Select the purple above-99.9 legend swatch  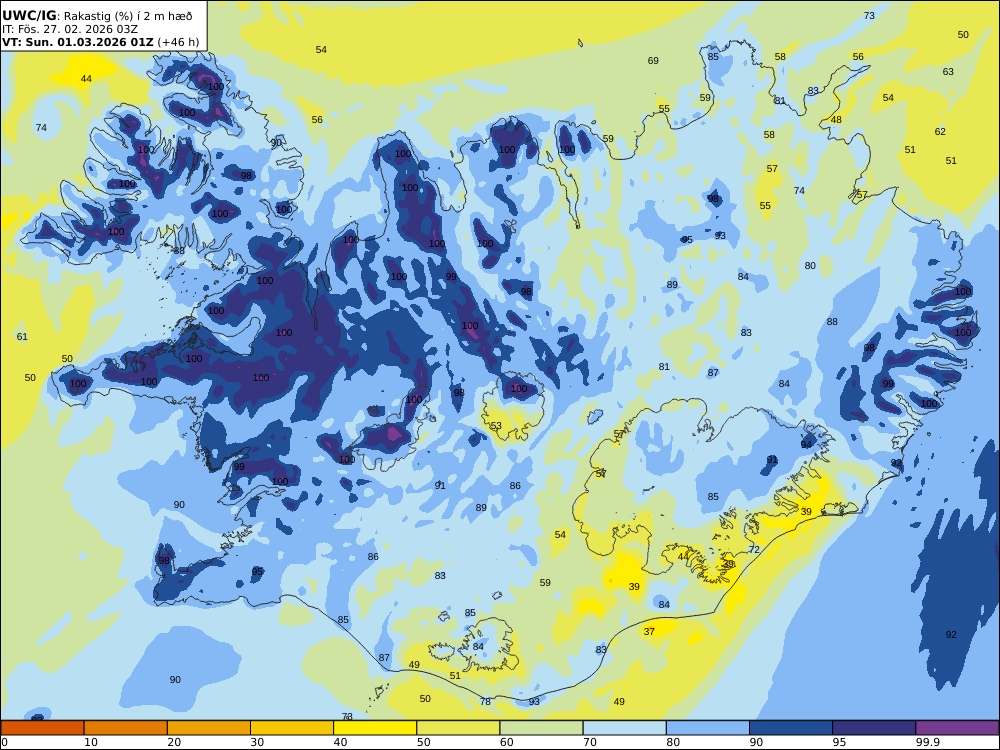pos(957,728)
